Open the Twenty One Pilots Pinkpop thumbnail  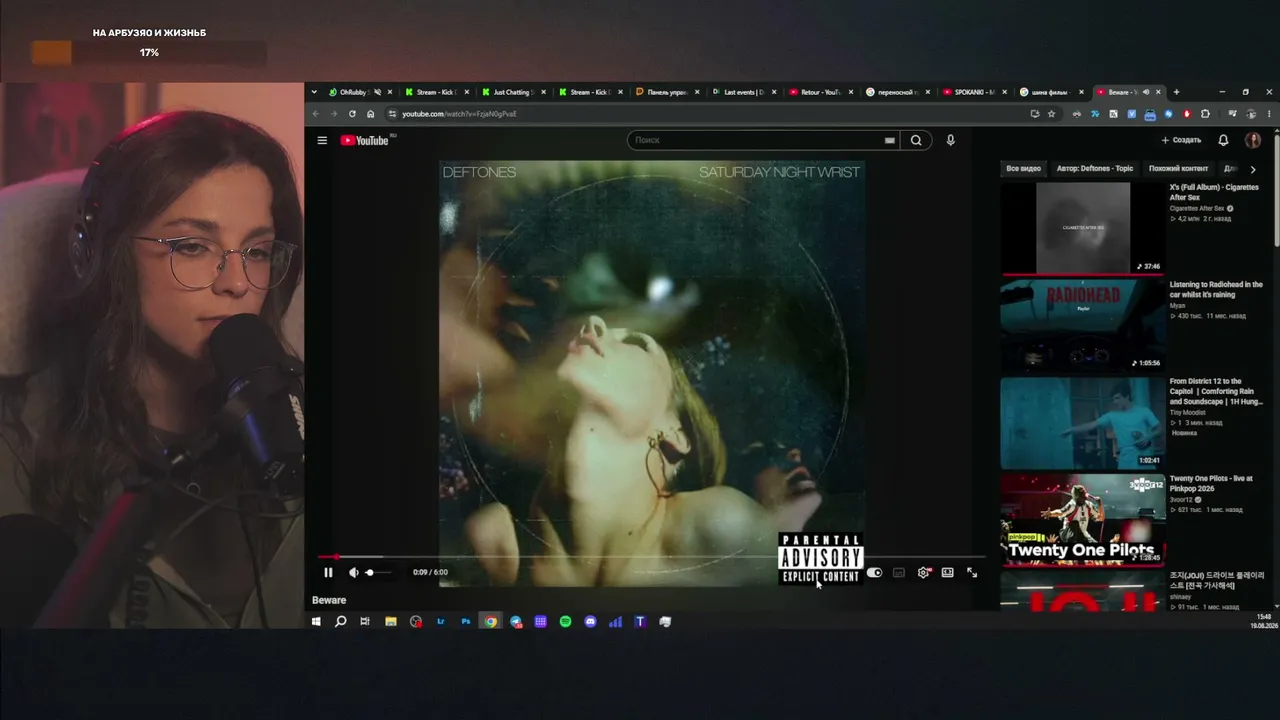(x=1082, y=519)
